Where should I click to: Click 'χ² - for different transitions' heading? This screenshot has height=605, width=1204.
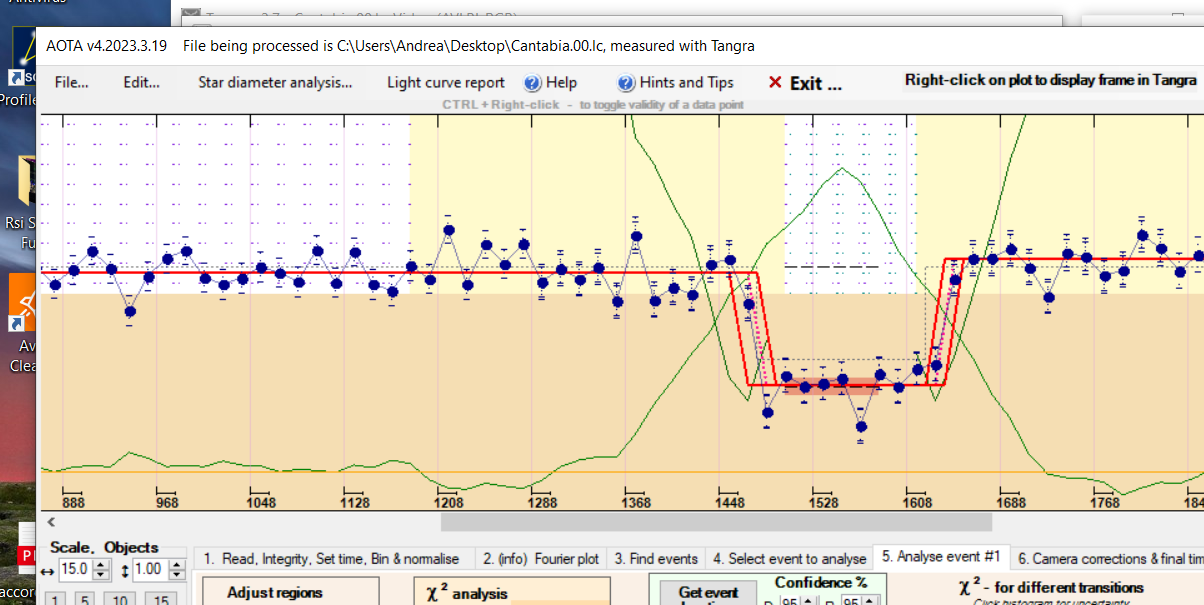(x=1051, y=587)
